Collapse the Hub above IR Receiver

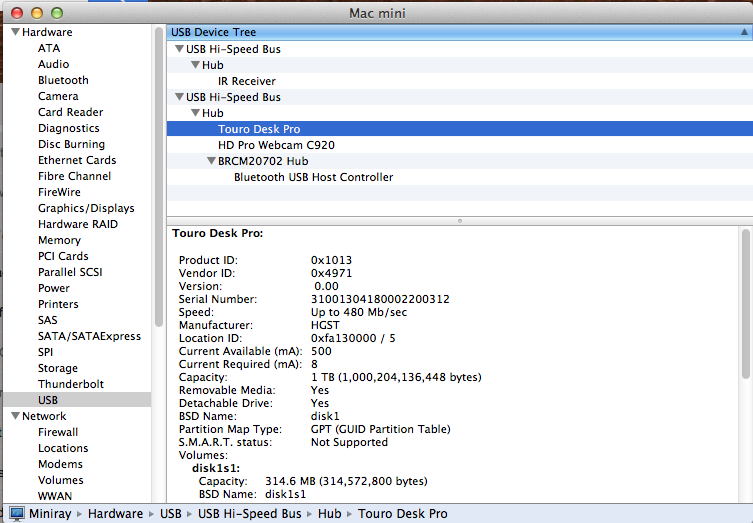(x=195, y=65)
